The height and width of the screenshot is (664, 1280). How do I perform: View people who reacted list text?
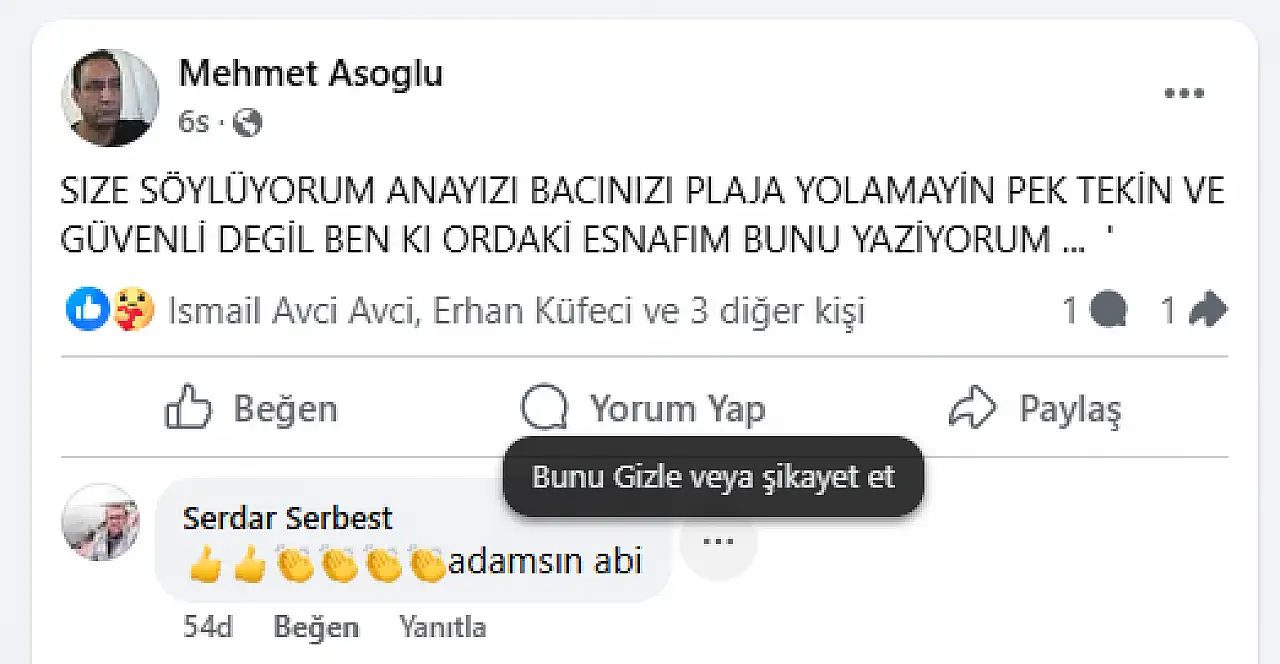(x=516, y=312)
